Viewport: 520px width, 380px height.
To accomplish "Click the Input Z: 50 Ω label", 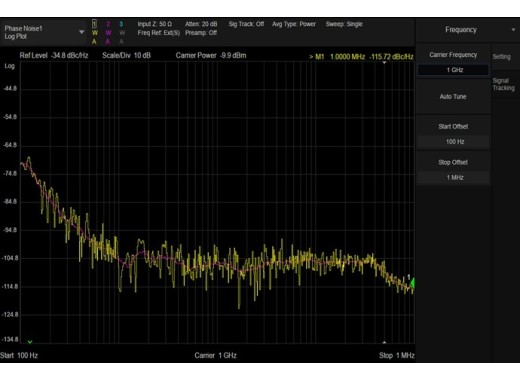I will 155,24.
